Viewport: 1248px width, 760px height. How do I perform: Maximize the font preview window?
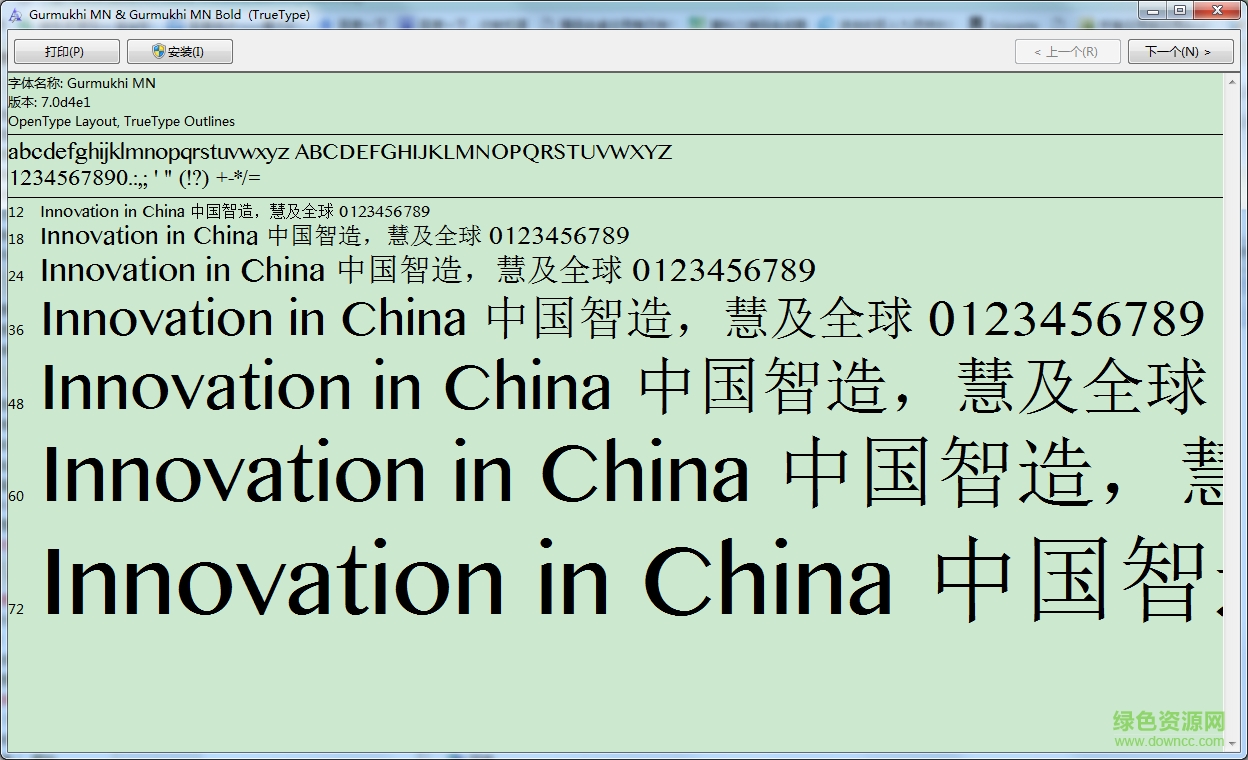coord(1180,11)
